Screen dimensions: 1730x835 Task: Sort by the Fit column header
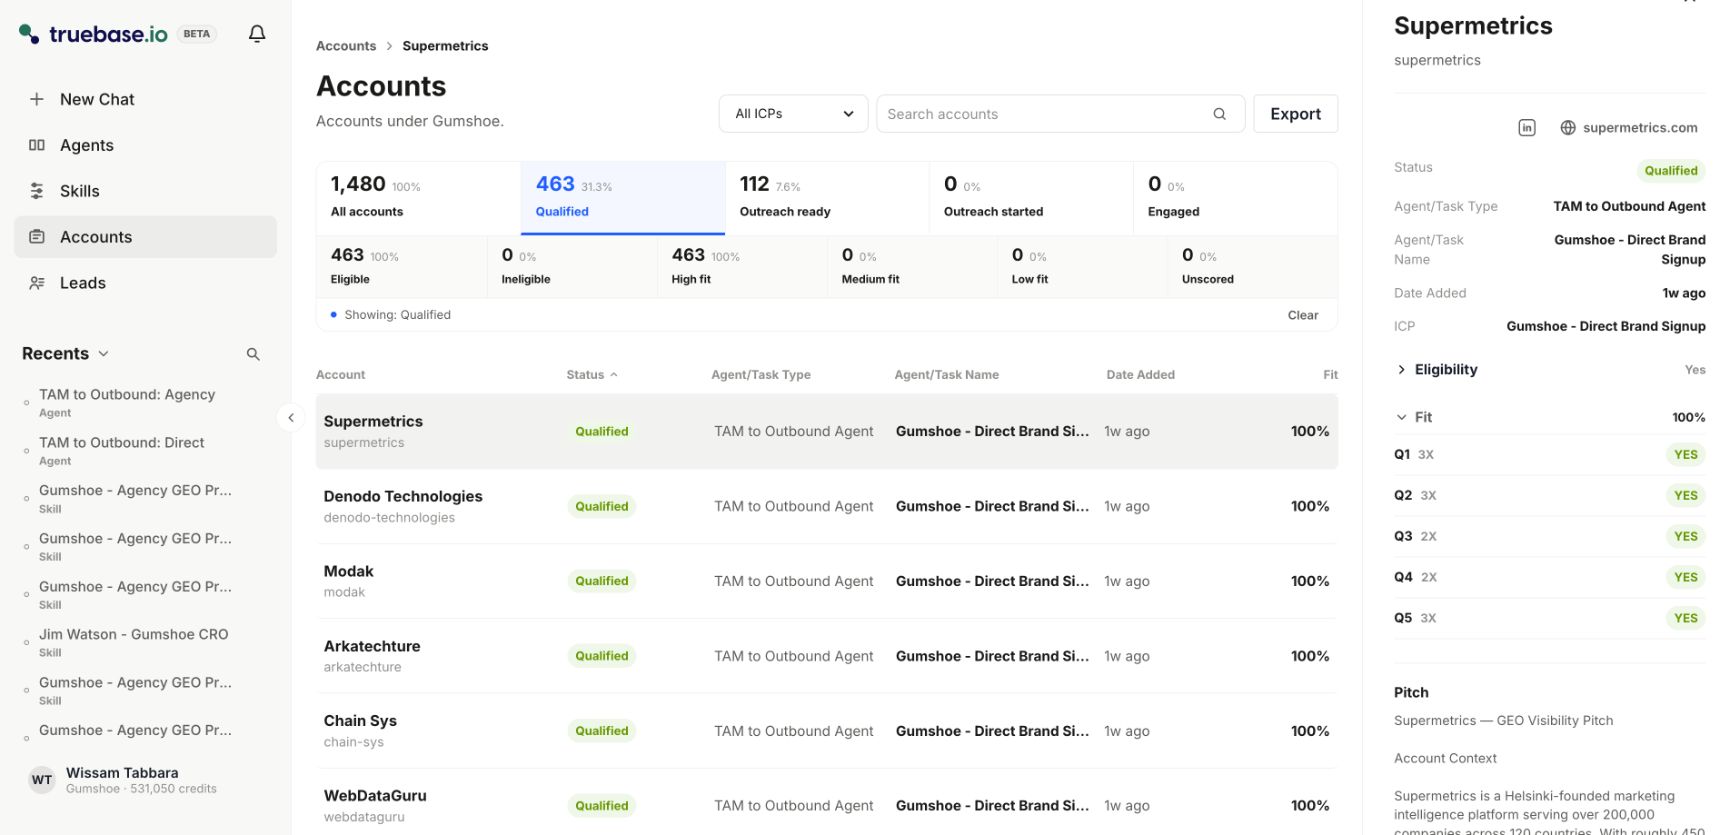coord(1330,375)
